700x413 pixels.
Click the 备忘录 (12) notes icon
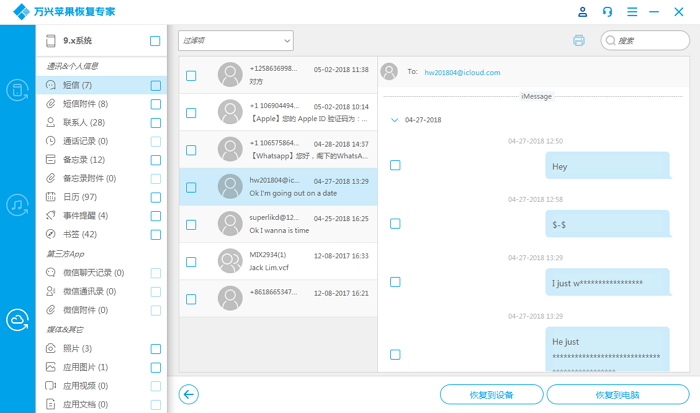pos(51,159)
